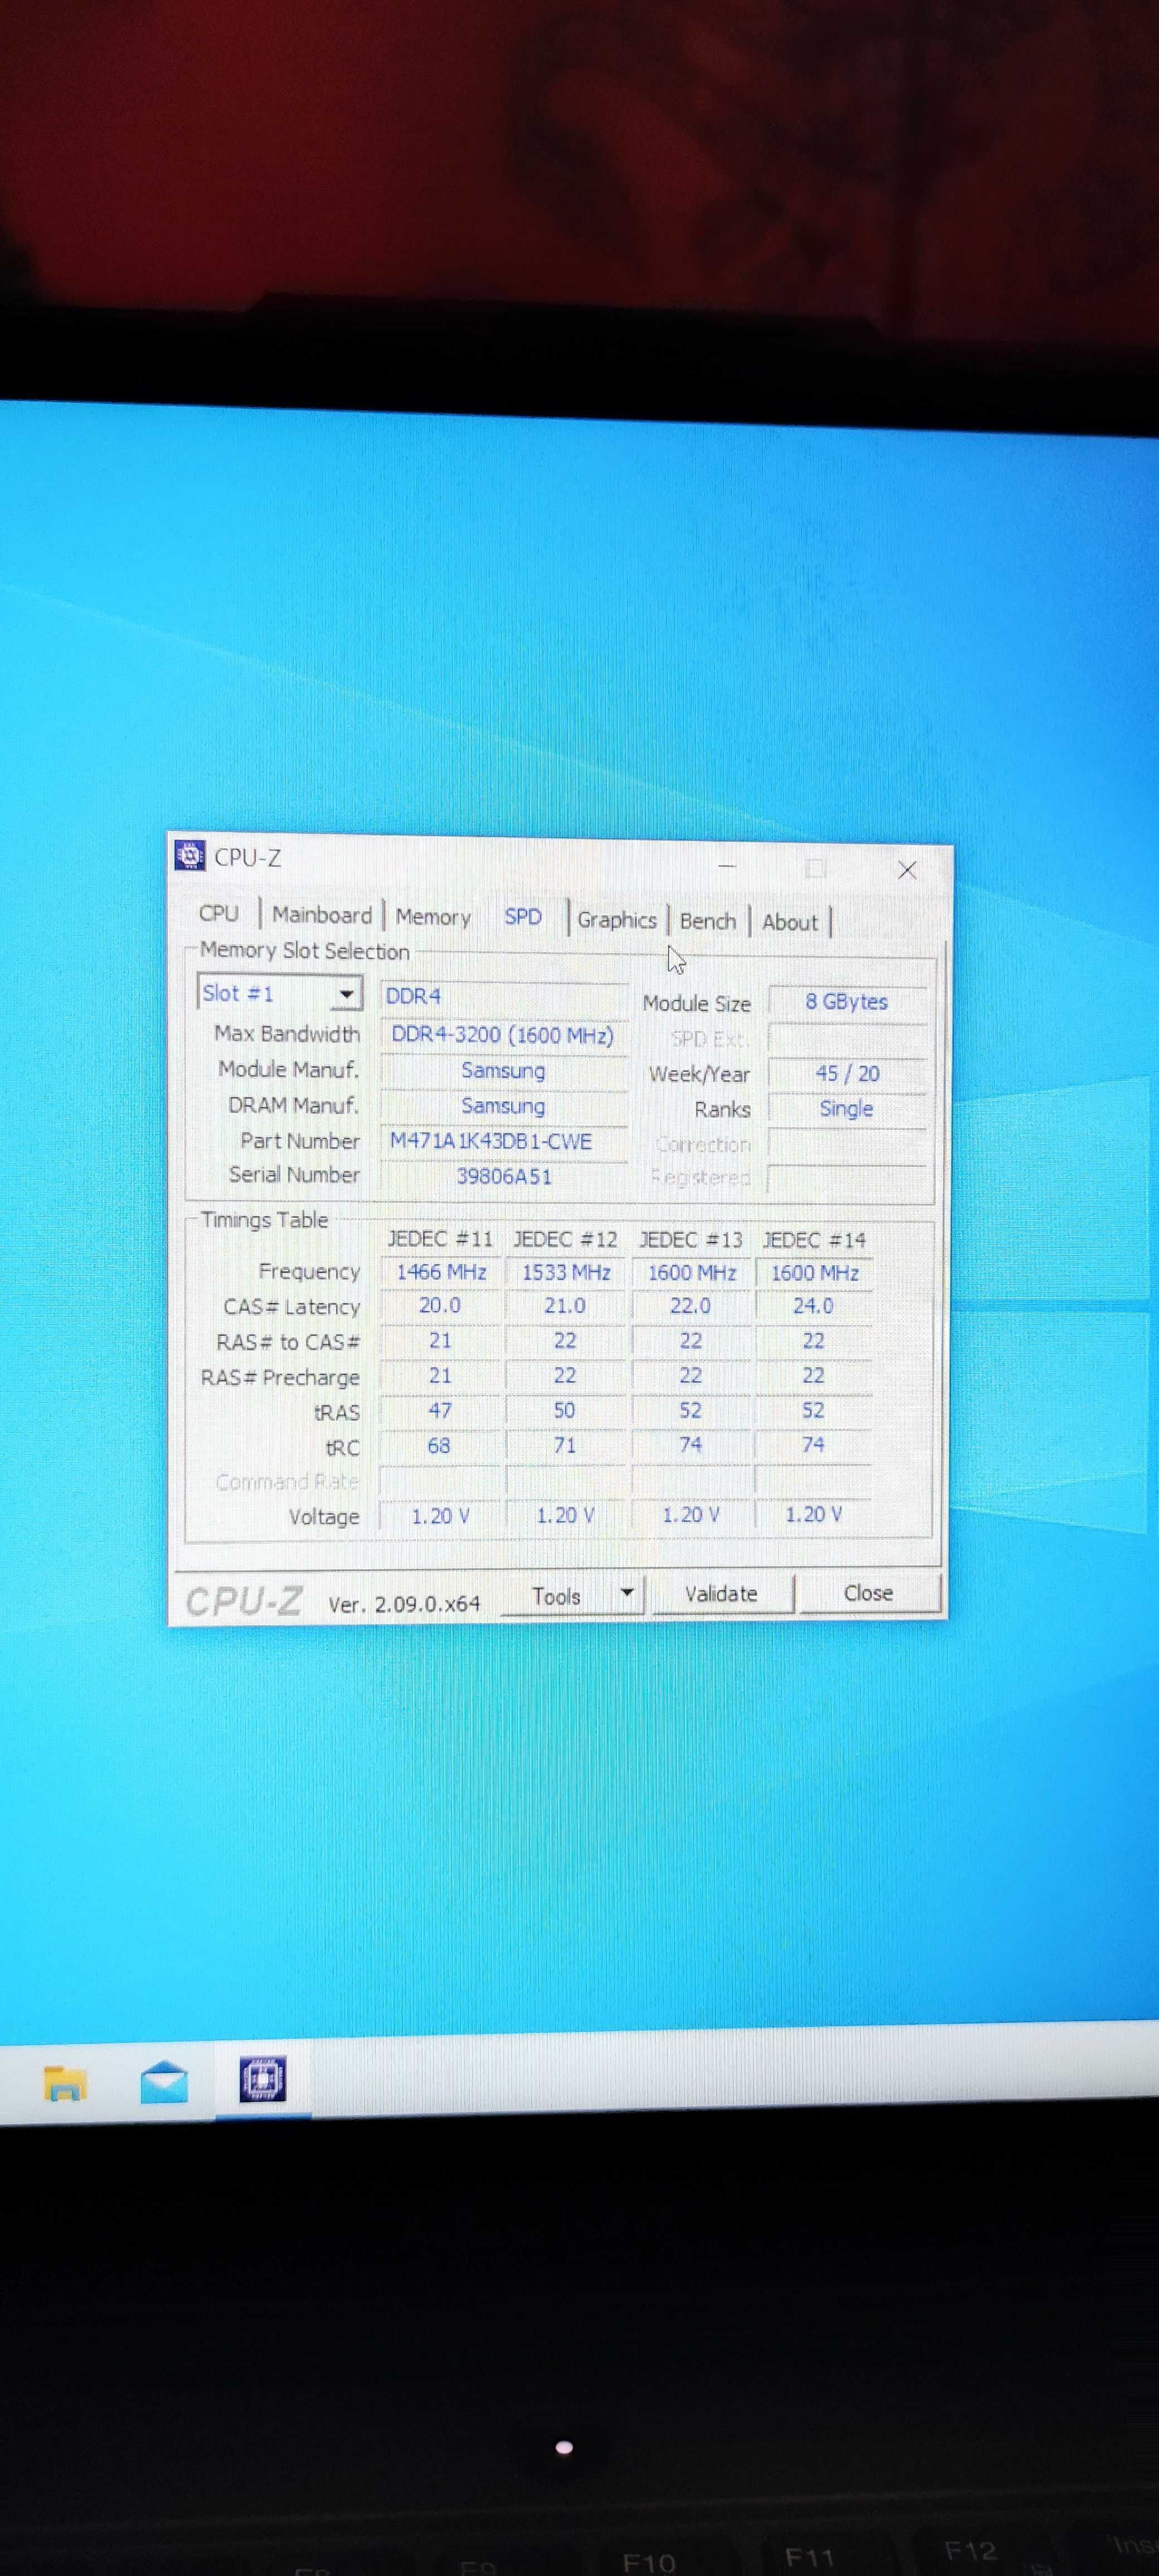
Task: Click the 68 tRC value
Action: tap(439, 1446)
